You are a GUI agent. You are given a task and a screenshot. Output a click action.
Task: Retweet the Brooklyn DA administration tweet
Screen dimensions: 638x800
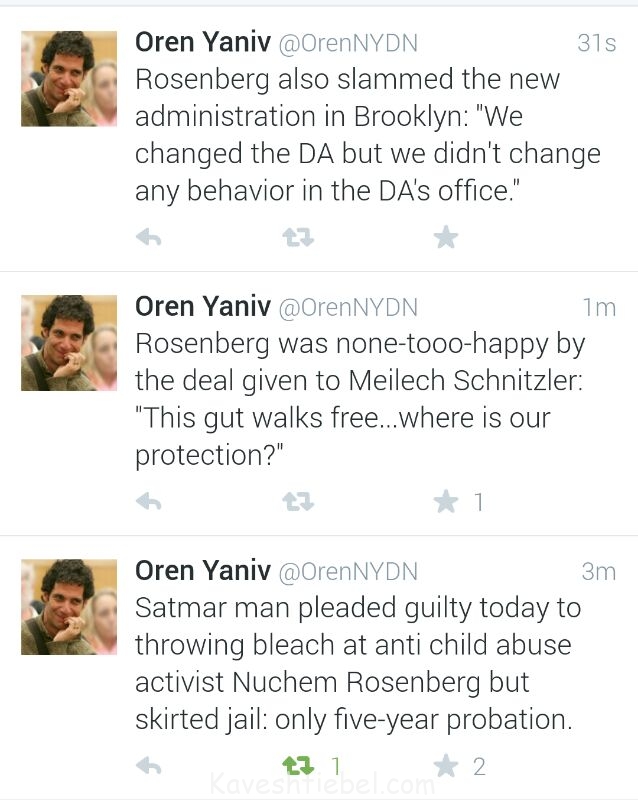pos(298,237)
